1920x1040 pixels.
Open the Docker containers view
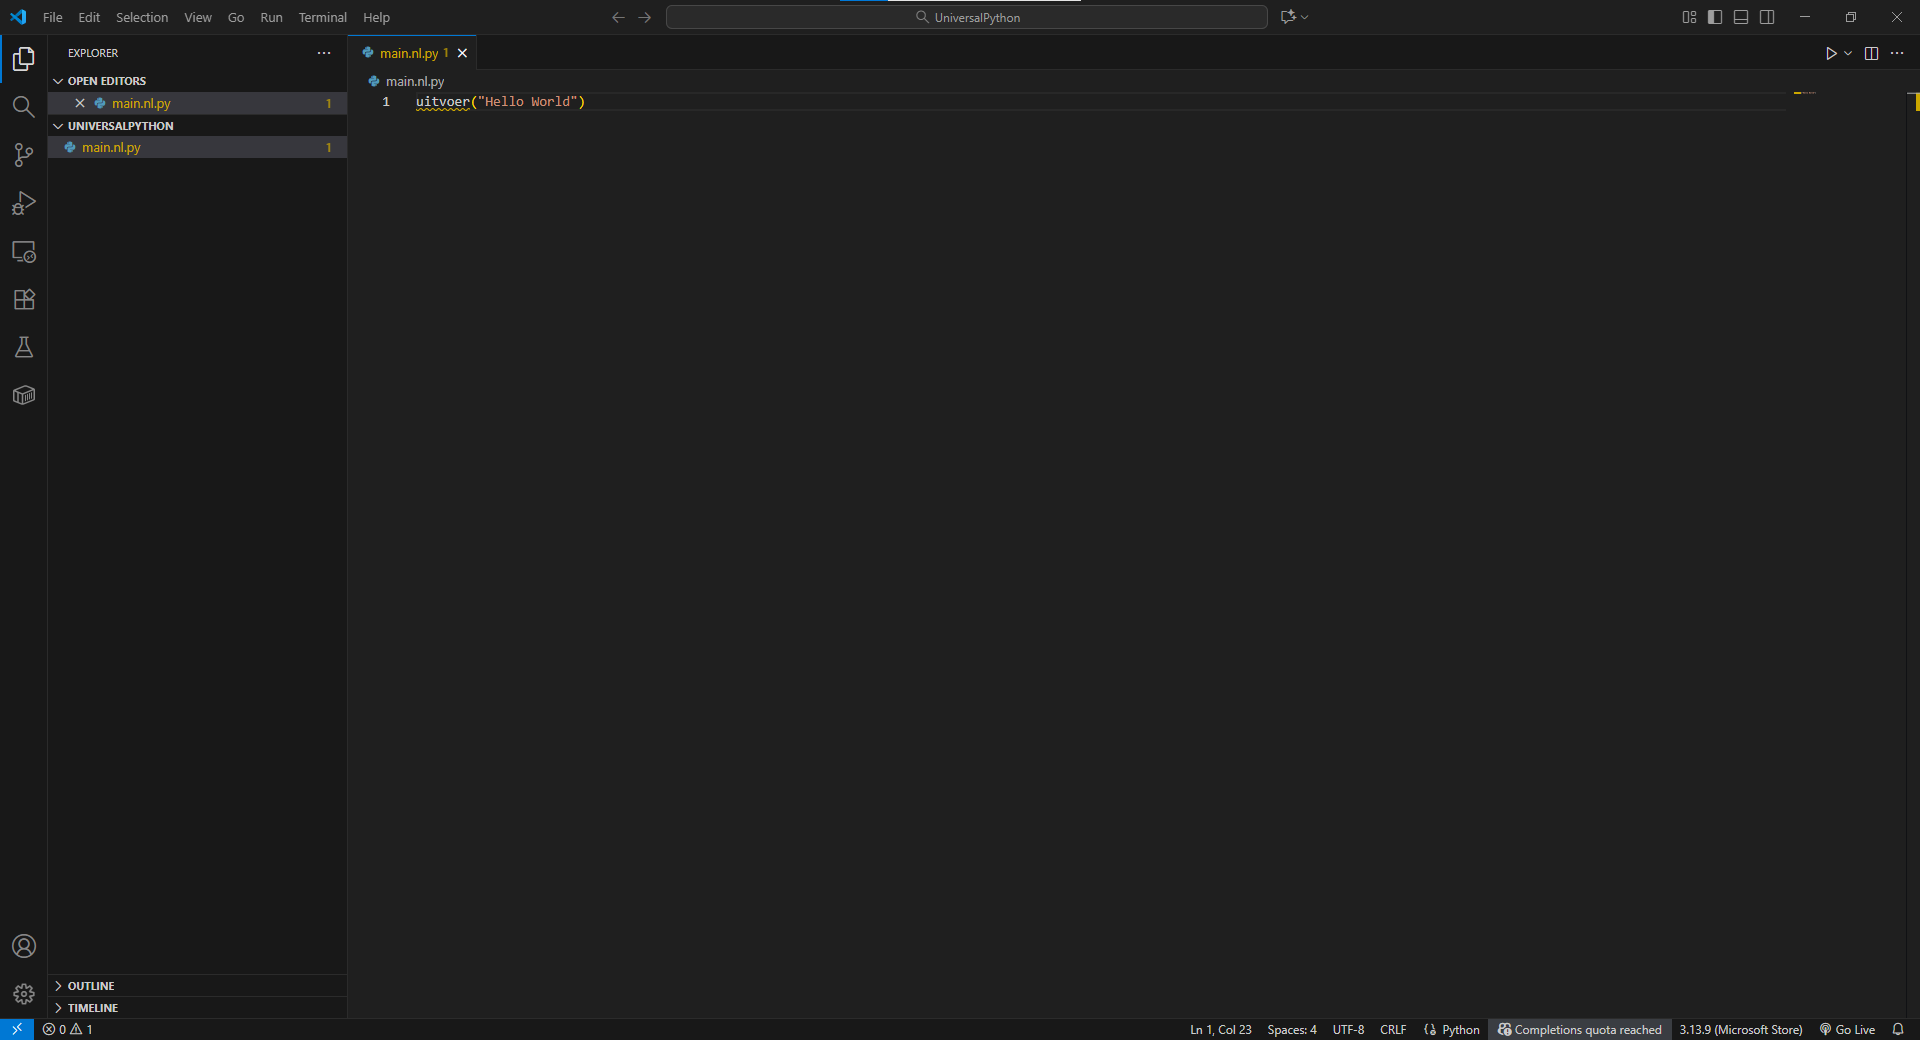(x=23, y=395)
